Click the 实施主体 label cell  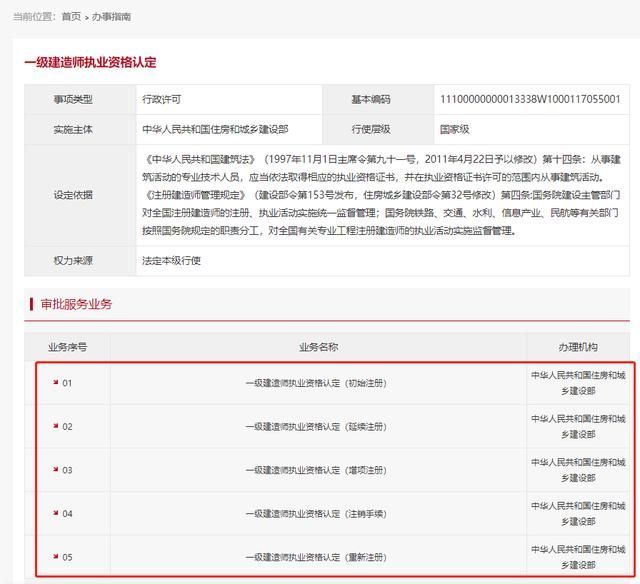point(80,129)
